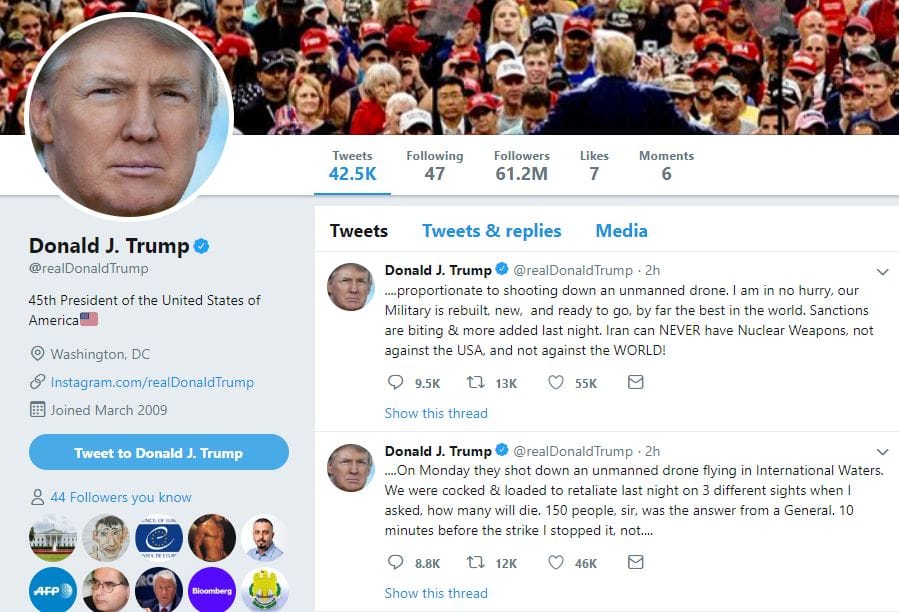This screenshot has width=899, height=612.
Task: Expand options chevron on second tweet
Action: pyautogui.click(x=882, y=452)
